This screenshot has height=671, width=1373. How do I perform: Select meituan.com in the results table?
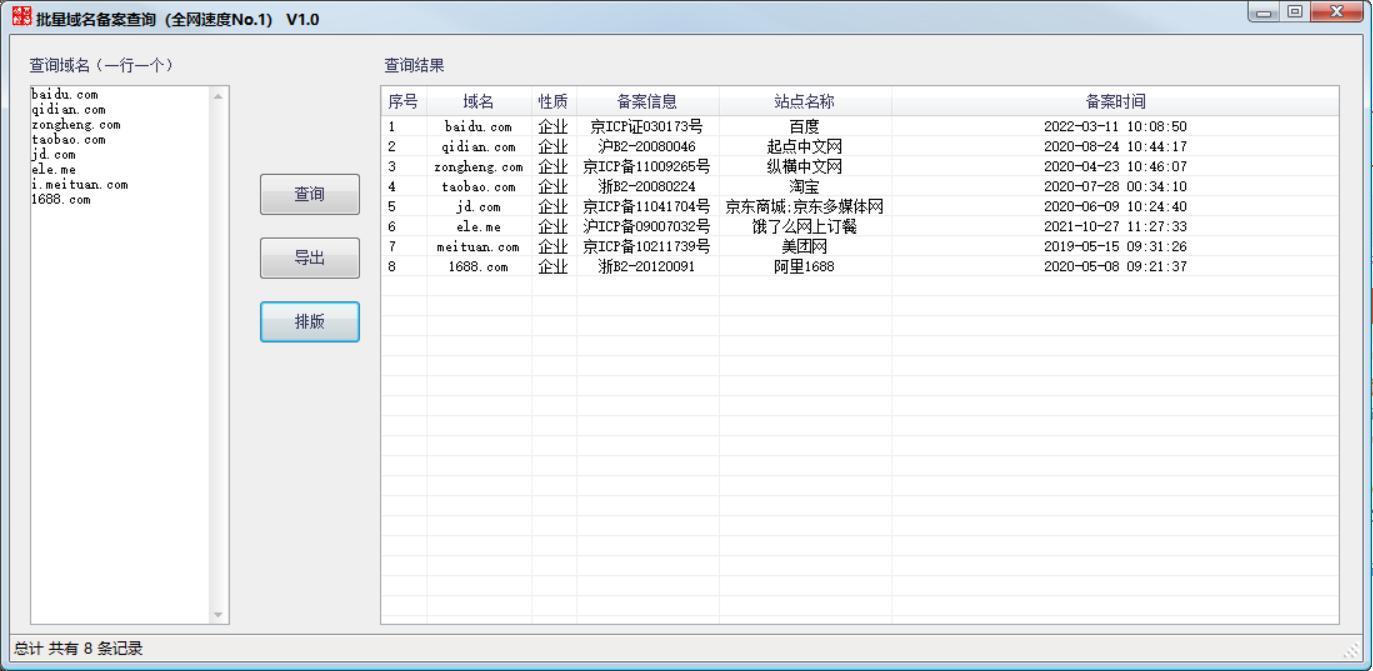479,247
